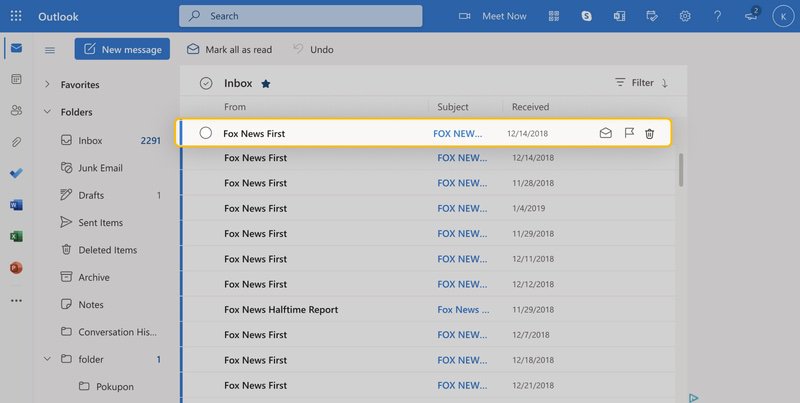Open the Sent Items folder
The width and height of the screenshot is (800, 403).
point(110,222)
